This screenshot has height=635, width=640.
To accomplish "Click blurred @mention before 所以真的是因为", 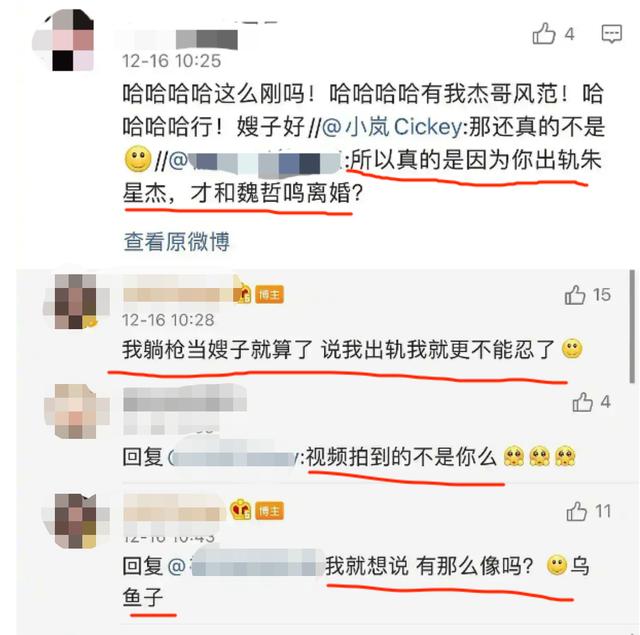I will click(x=256, y=160).
